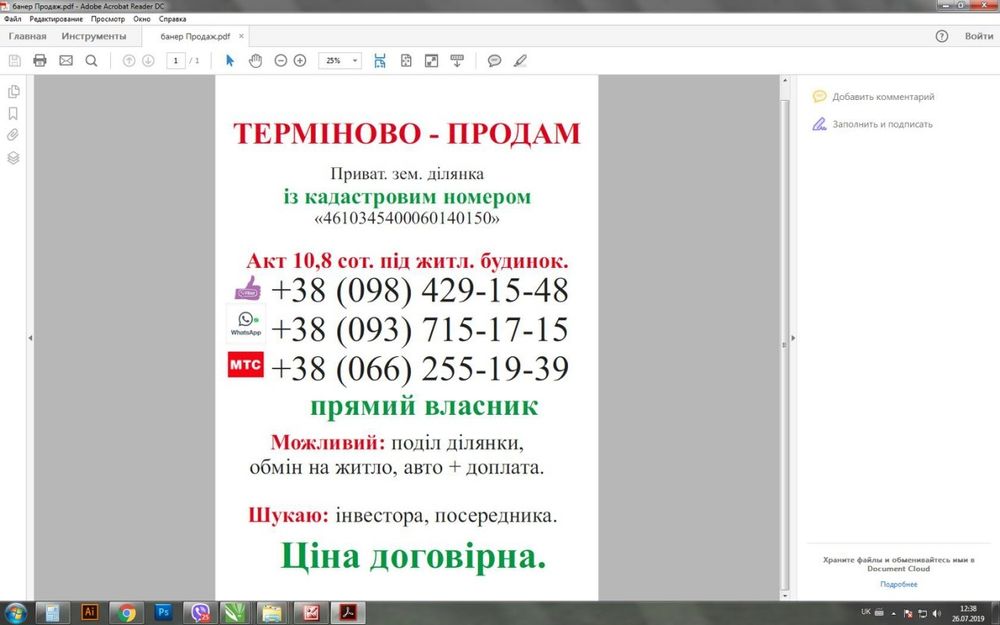Click the WhatsApp logo in document
Viewport: 1000px width, 625px height.
tap(246, 324)
